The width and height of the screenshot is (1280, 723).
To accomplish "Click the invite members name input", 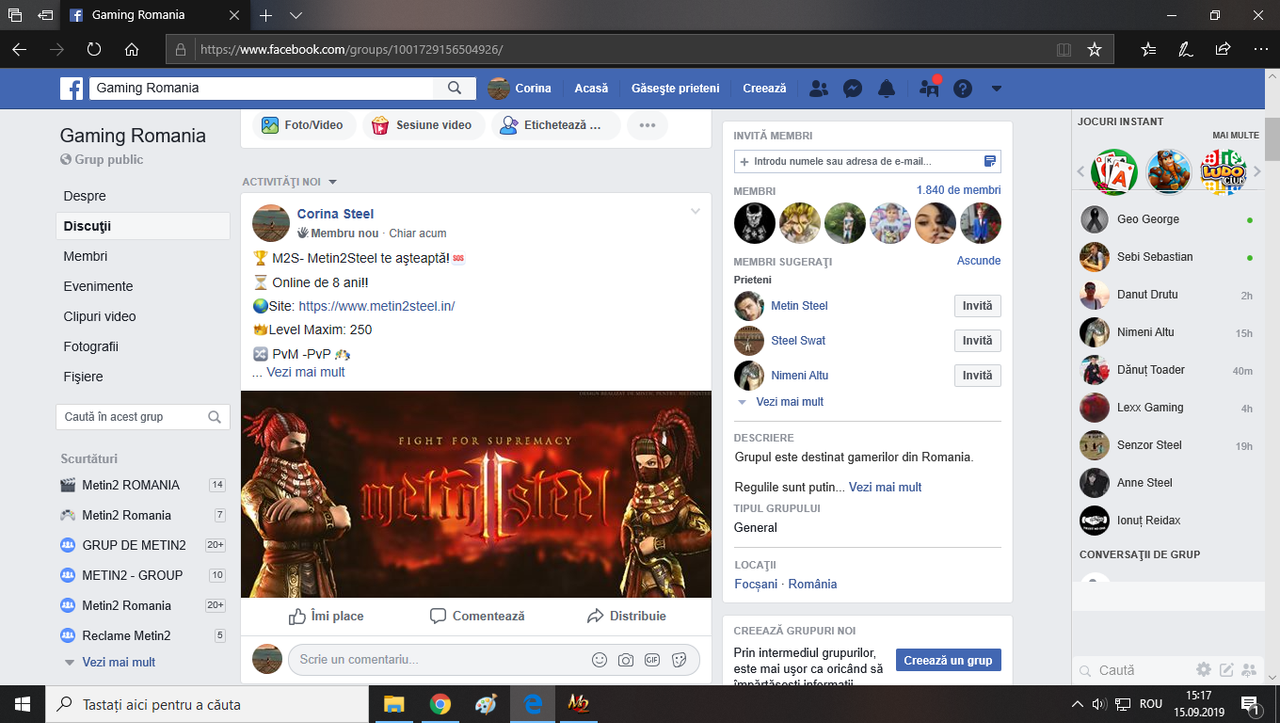I will tap(867, 161).
